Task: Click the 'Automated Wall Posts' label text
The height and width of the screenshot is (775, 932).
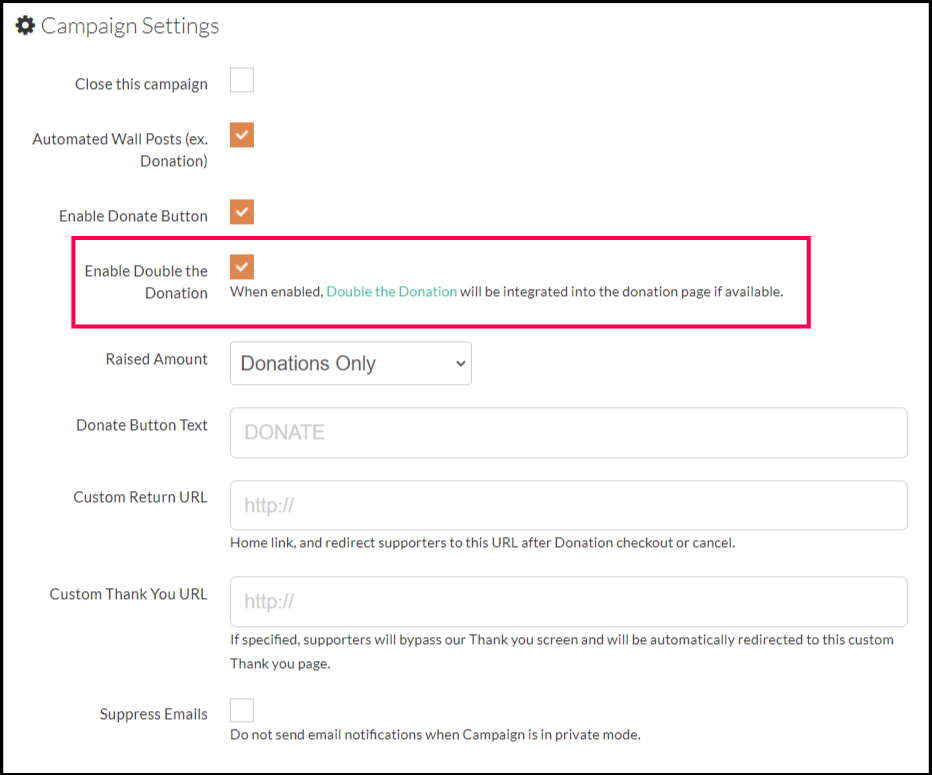Action: 120,150
